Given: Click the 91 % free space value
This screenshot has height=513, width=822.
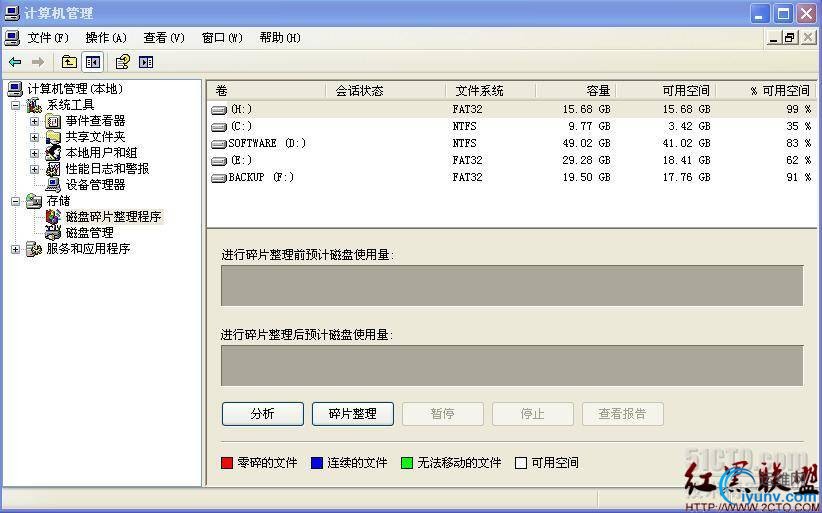Looking at the screenshot, I should [798, 178].
